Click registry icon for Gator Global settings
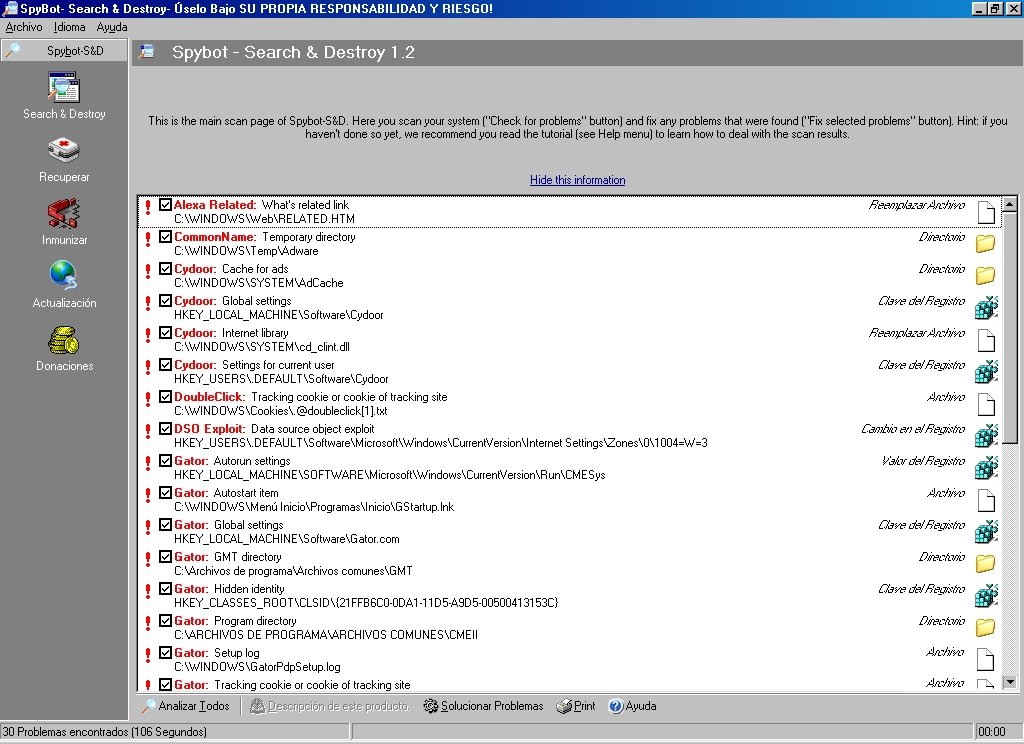Screen dimensions: 1024x744 point(986,532)
